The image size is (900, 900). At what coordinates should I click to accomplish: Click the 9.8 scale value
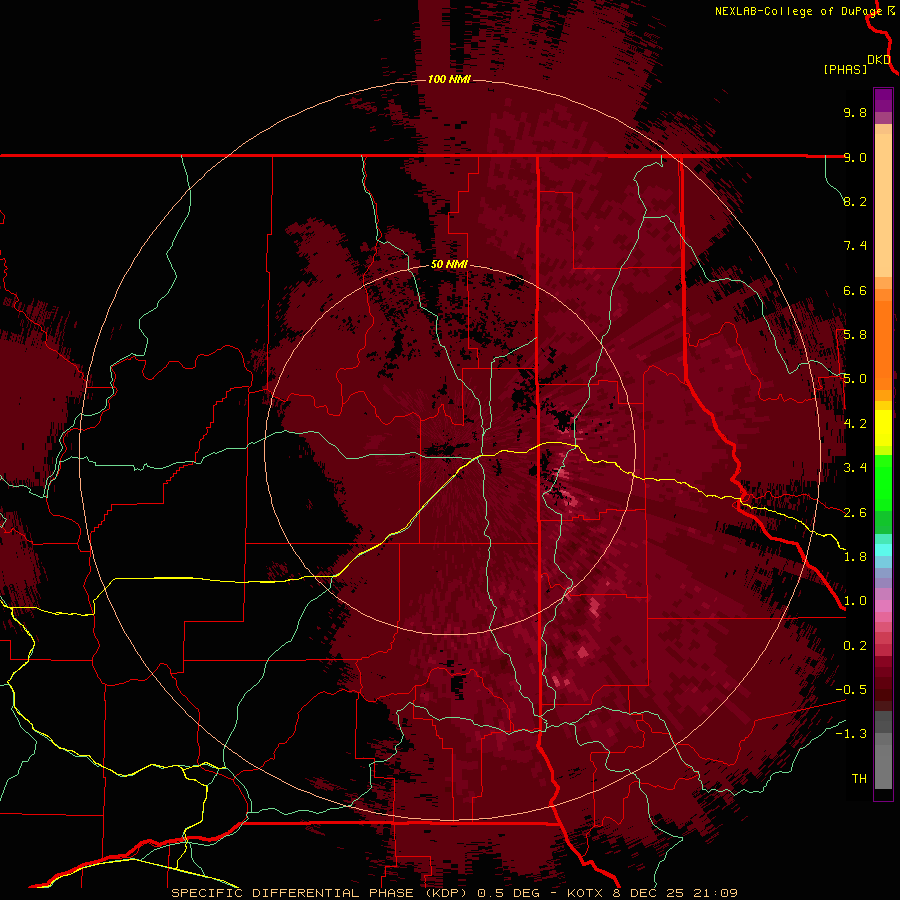click(x=855, y=112)
